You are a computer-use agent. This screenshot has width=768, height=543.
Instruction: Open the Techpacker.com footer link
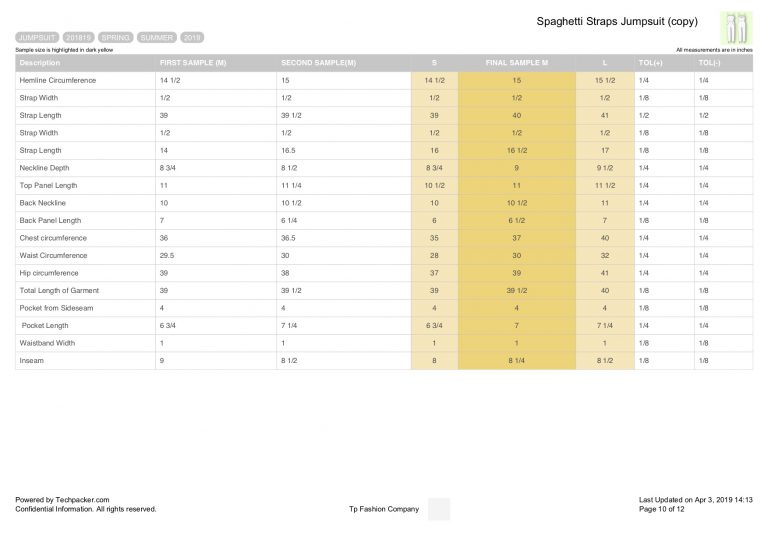point(82,500)
